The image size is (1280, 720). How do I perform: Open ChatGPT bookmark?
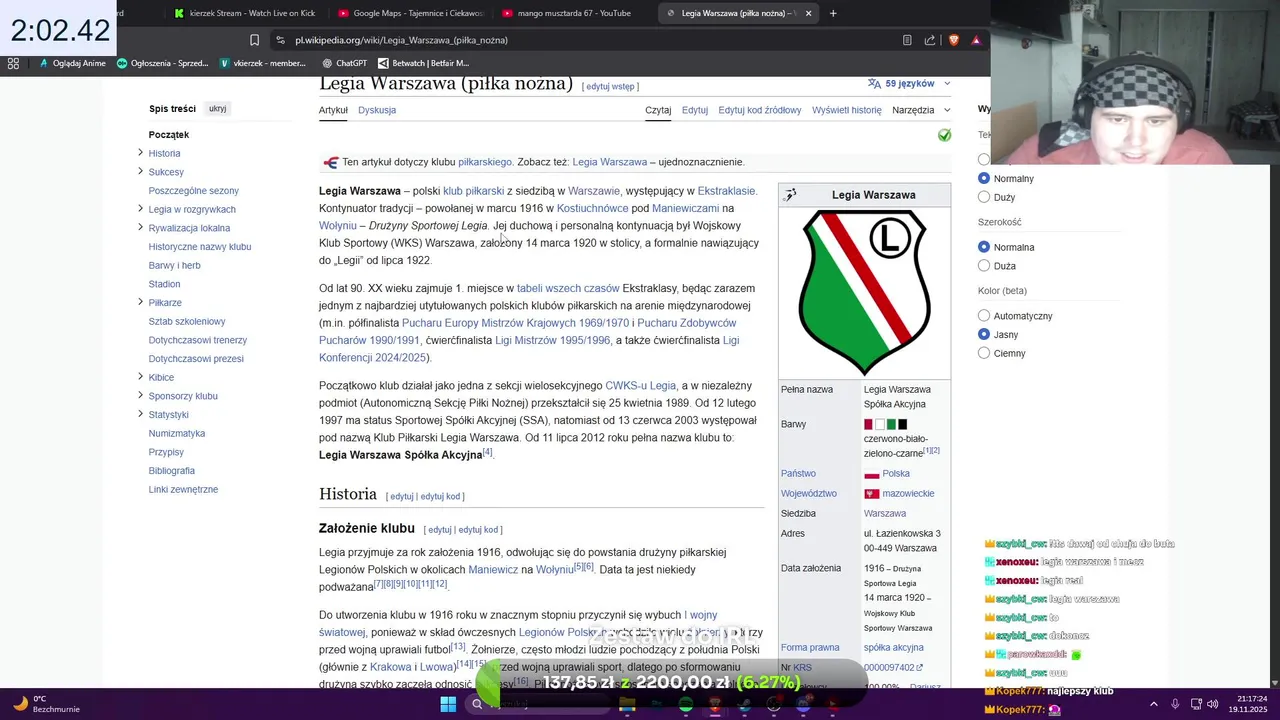[x=343, y=63]
